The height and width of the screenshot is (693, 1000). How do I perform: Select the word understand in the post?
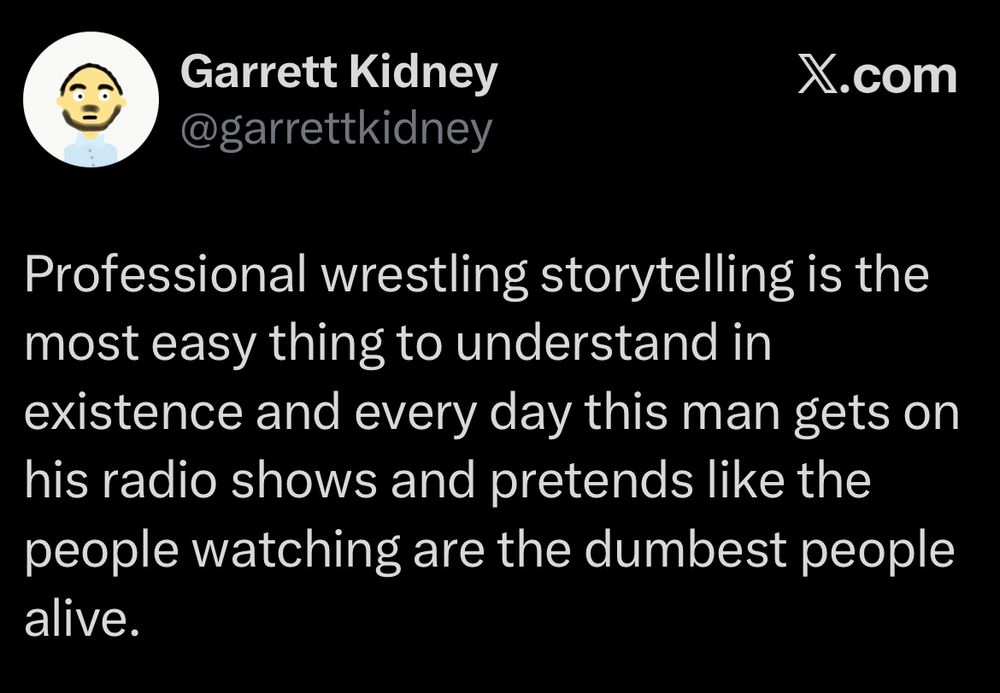pyautogui.click(x=586, y=343)
